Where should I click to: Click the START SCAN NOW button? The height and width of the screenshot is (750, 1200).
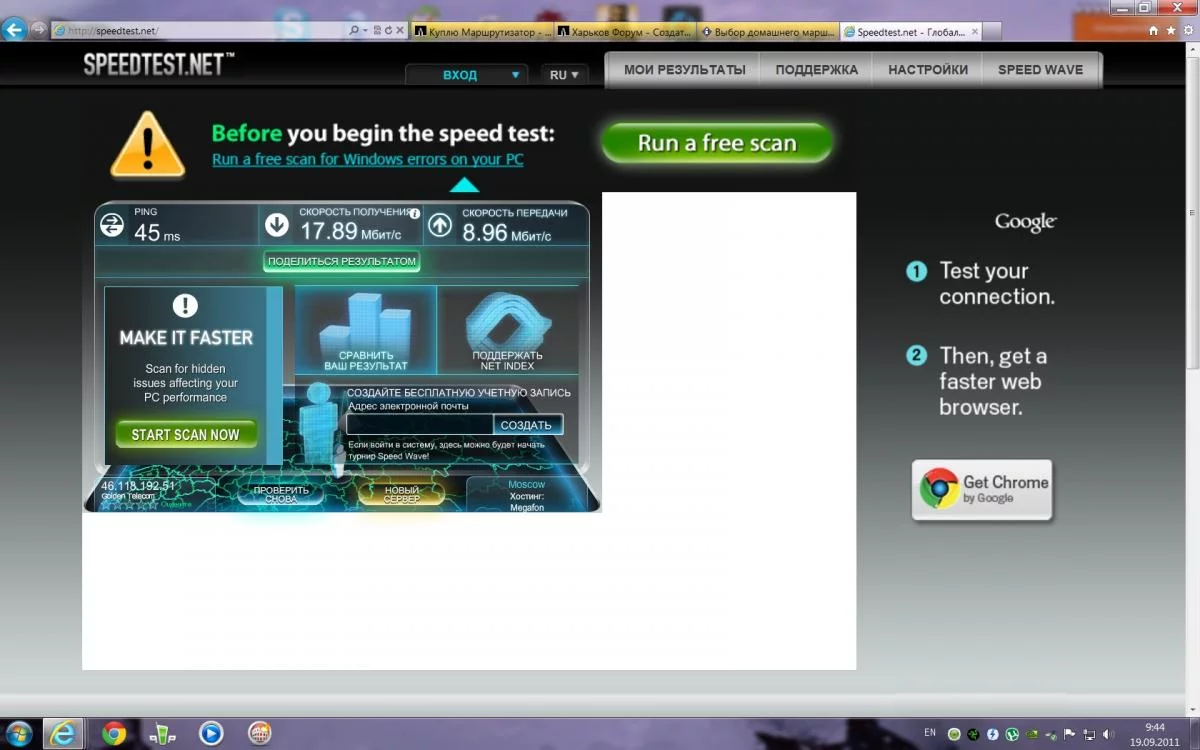click(x=186, y=435)
